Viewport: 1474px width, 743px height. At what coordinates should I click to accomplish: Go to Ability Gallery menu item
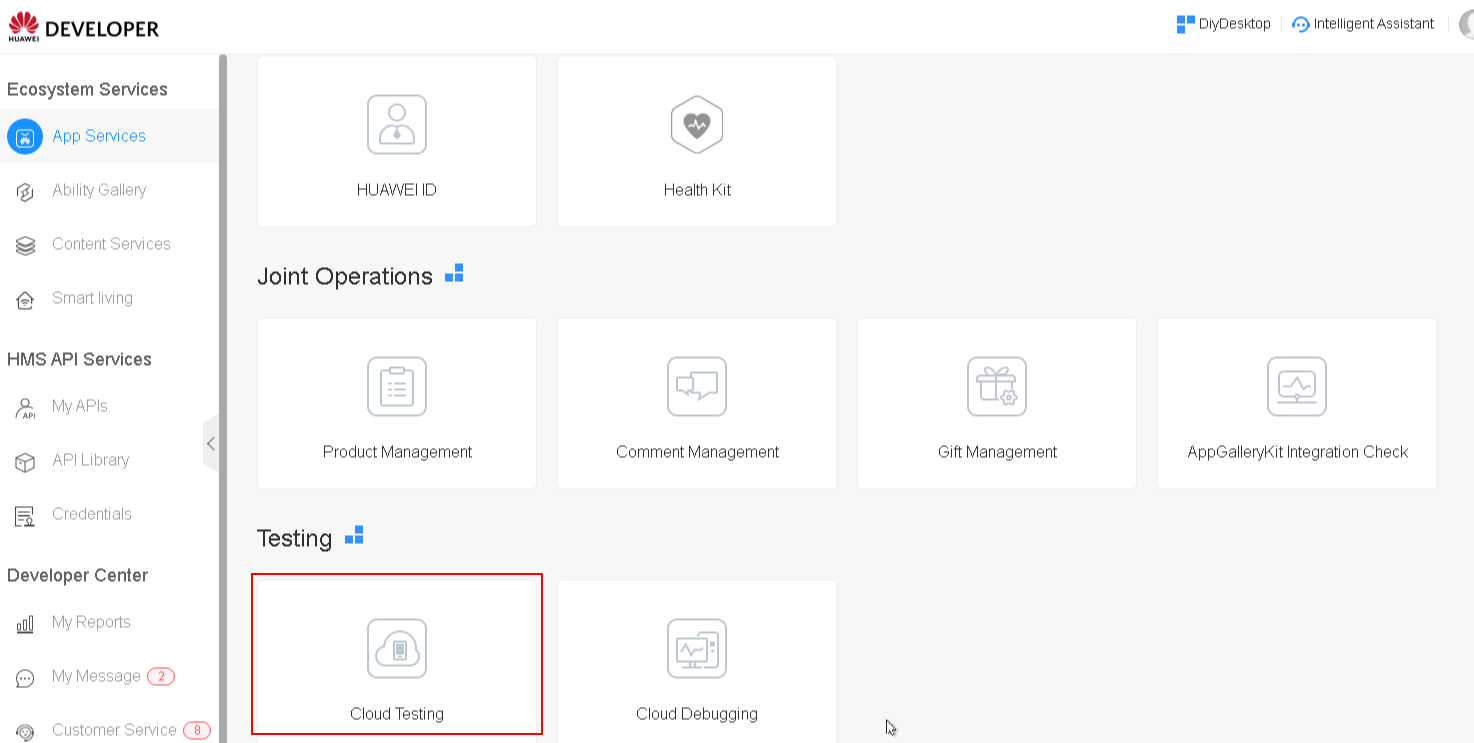pos(99,190)
